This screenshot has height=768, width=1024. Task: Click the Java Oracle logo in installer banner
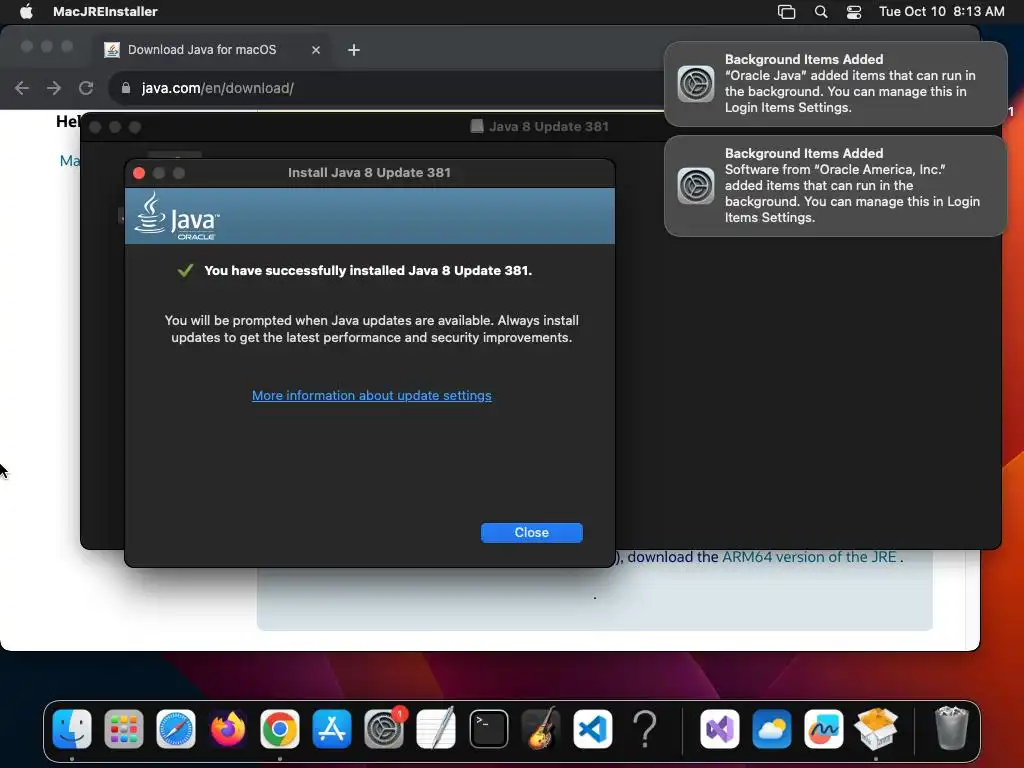click(177, 216)
